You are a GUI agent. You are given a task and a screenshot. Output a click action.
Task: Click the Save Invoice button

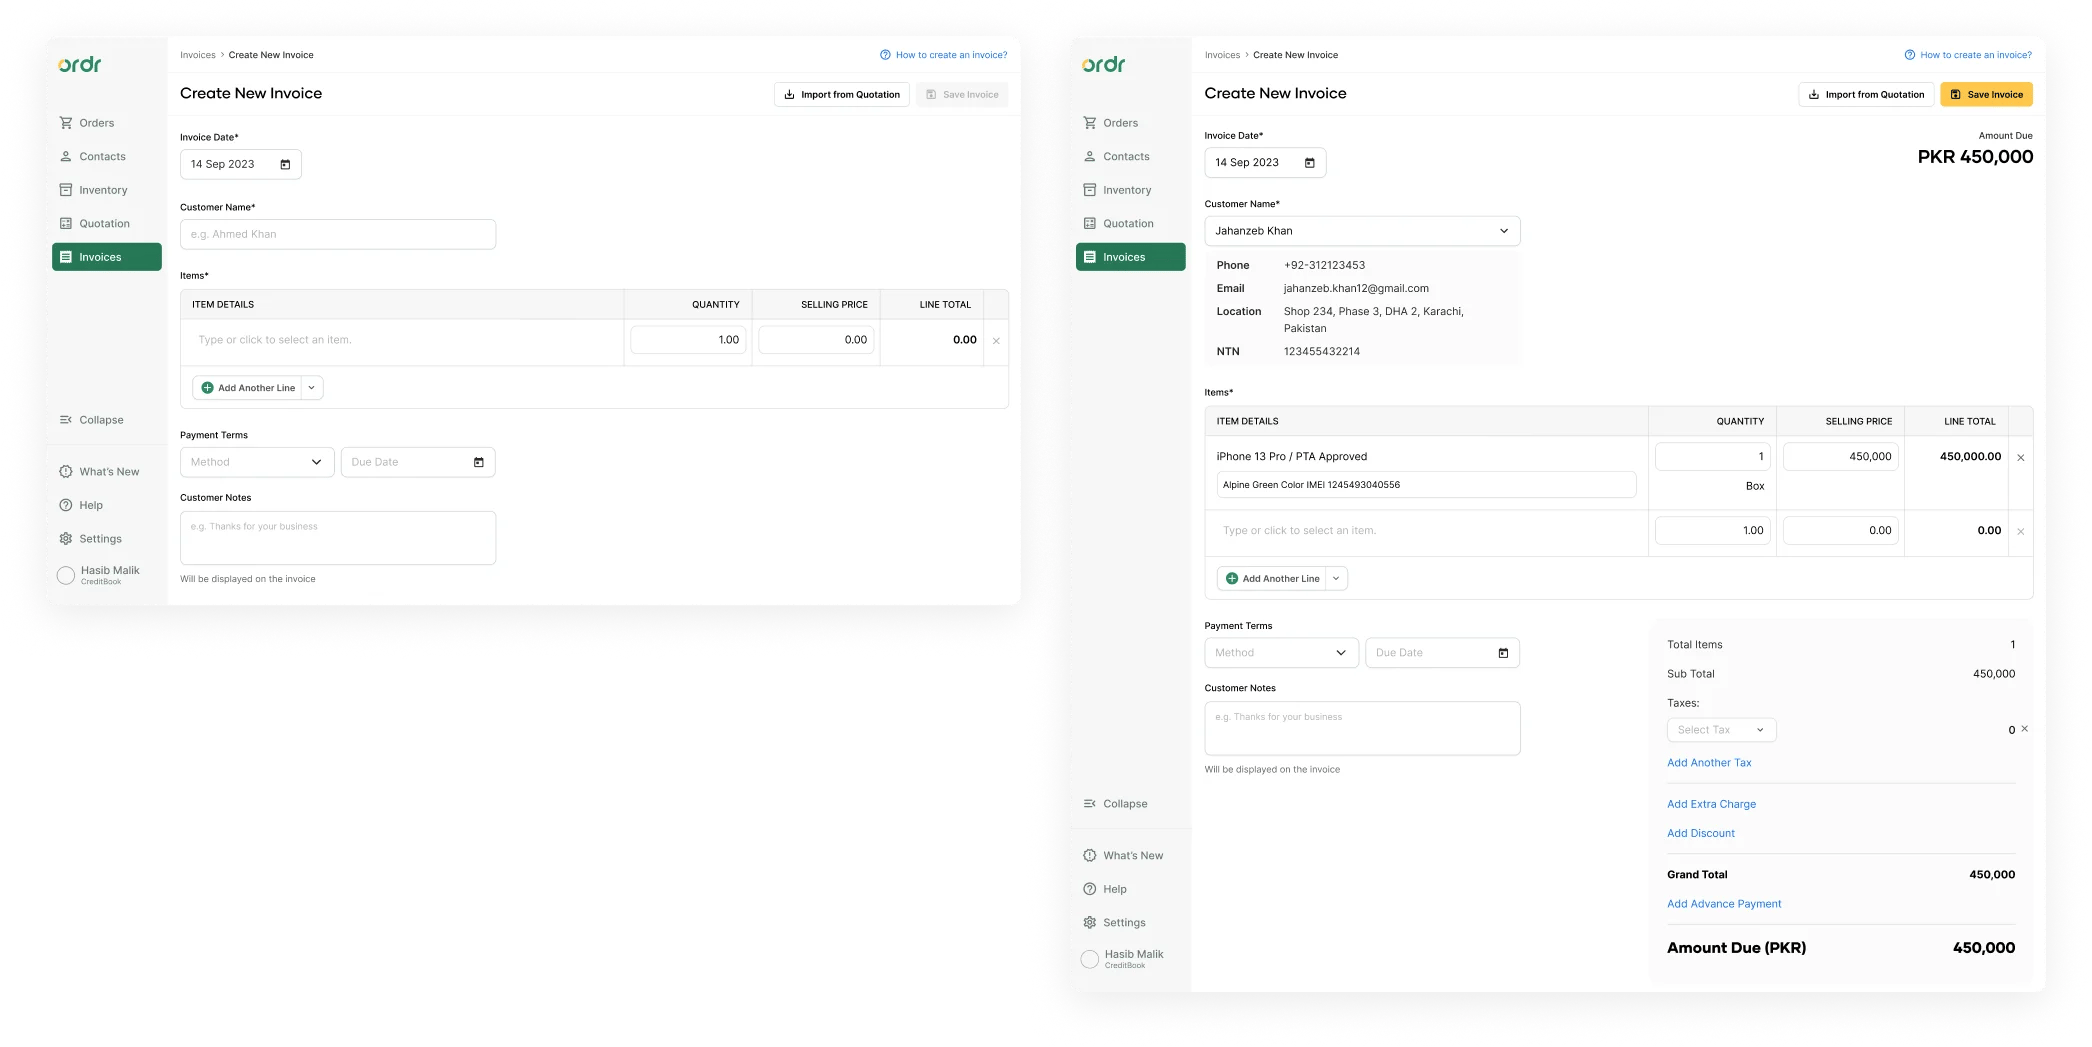coord(1986,94)
